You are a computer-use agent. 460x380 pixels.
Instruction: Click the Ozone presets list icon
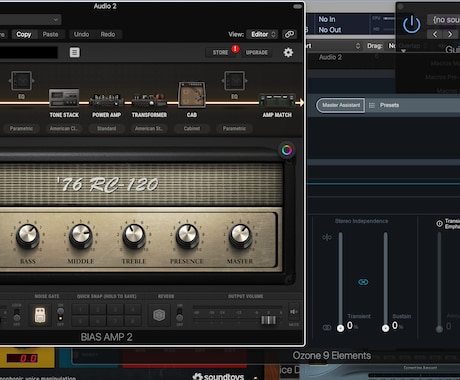tap(372, 105)
